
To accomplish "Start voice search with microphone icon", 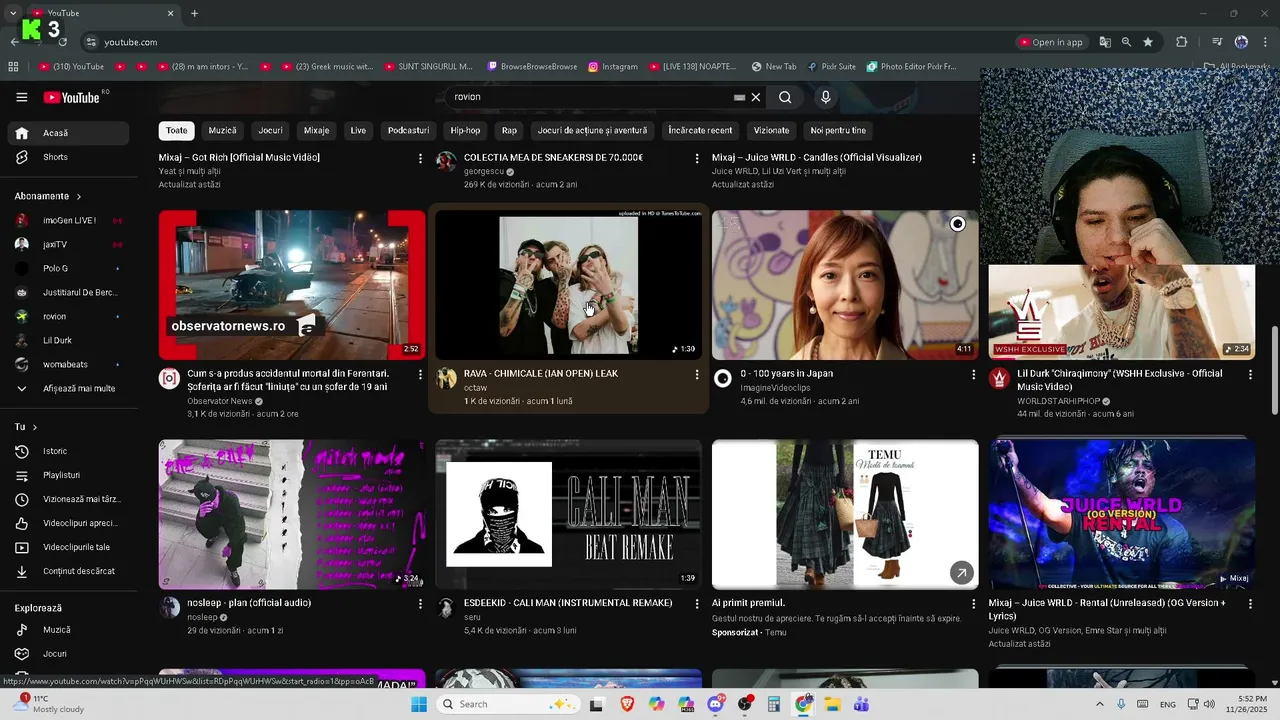I will [825, 97].
